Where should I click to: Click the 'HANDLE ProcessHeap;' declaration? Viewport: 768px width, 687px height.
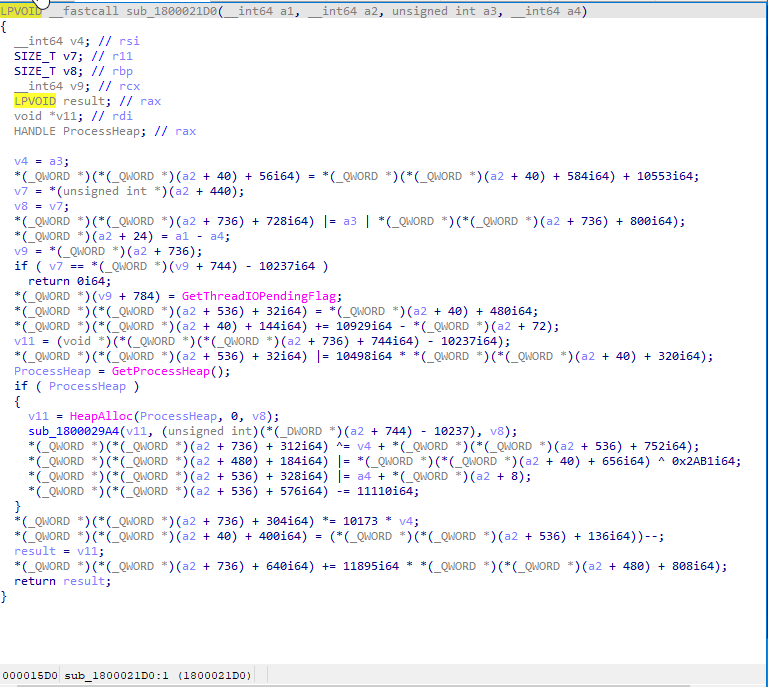click(80, 131)
